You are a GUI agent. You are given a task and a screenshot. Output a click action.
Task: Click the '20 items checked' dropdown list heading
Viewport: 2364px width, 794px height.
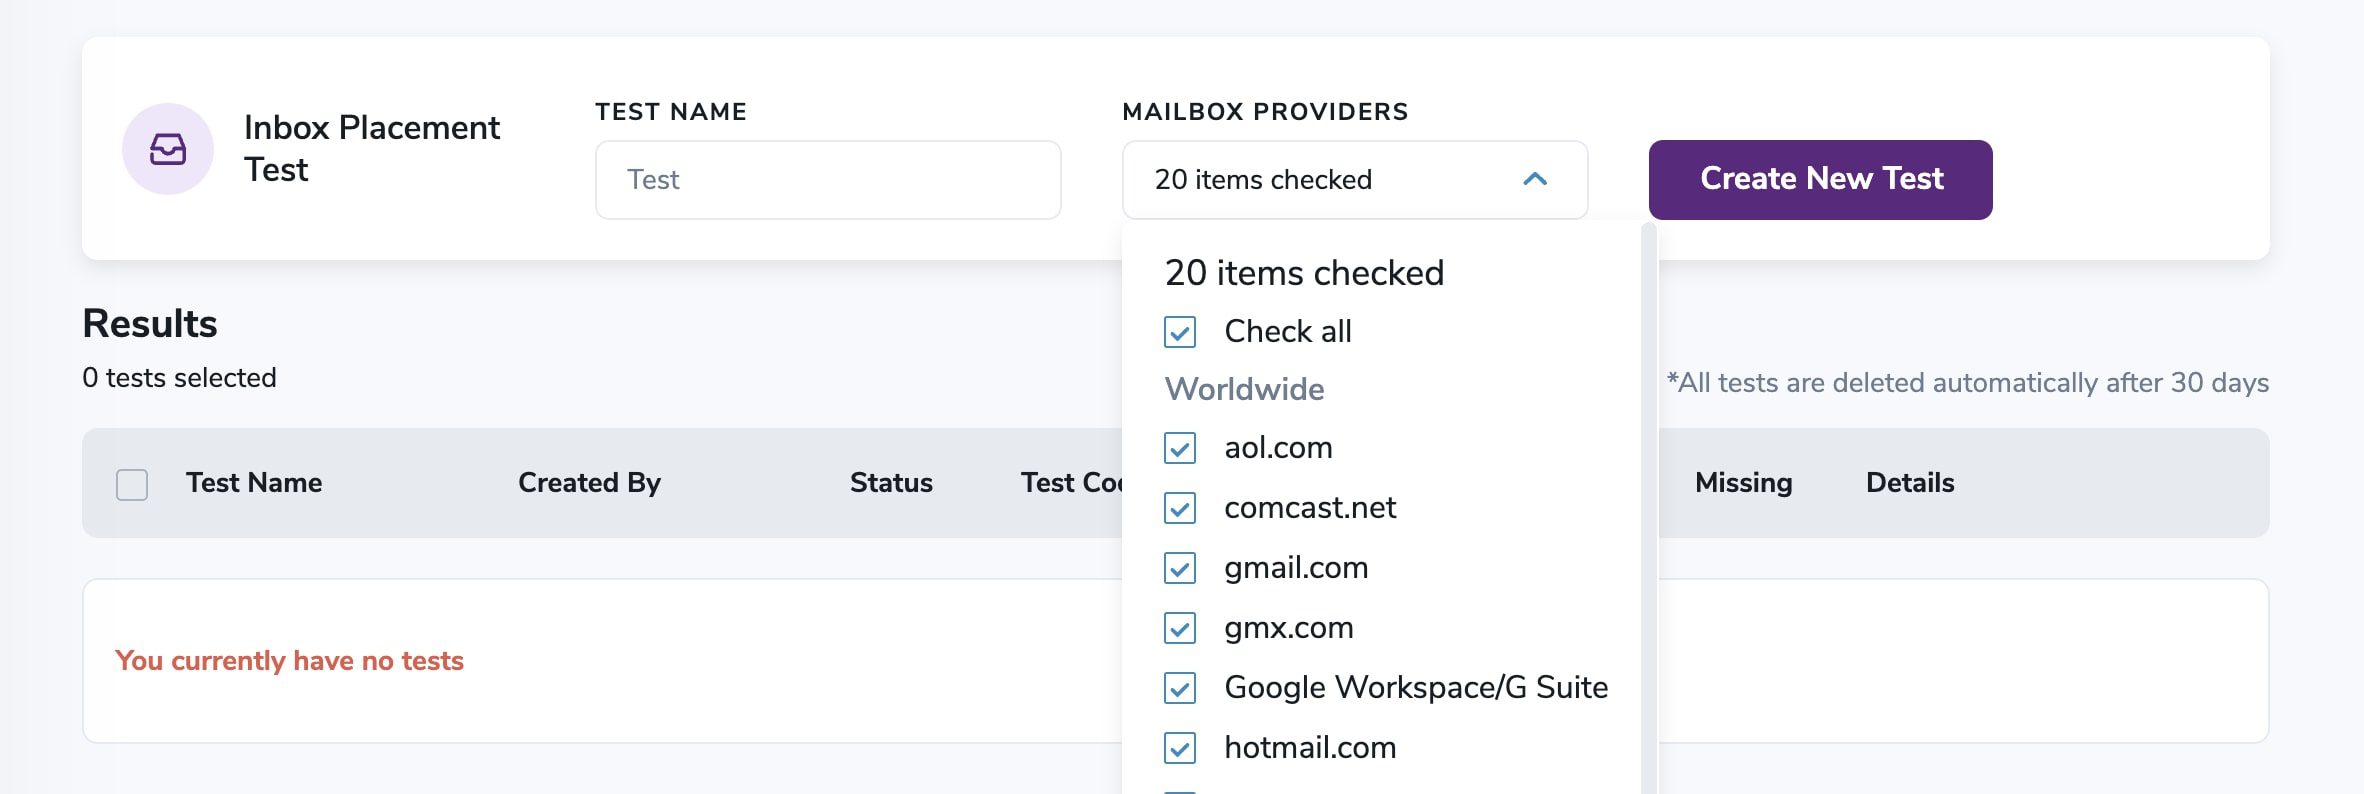tap(1304, 273)
